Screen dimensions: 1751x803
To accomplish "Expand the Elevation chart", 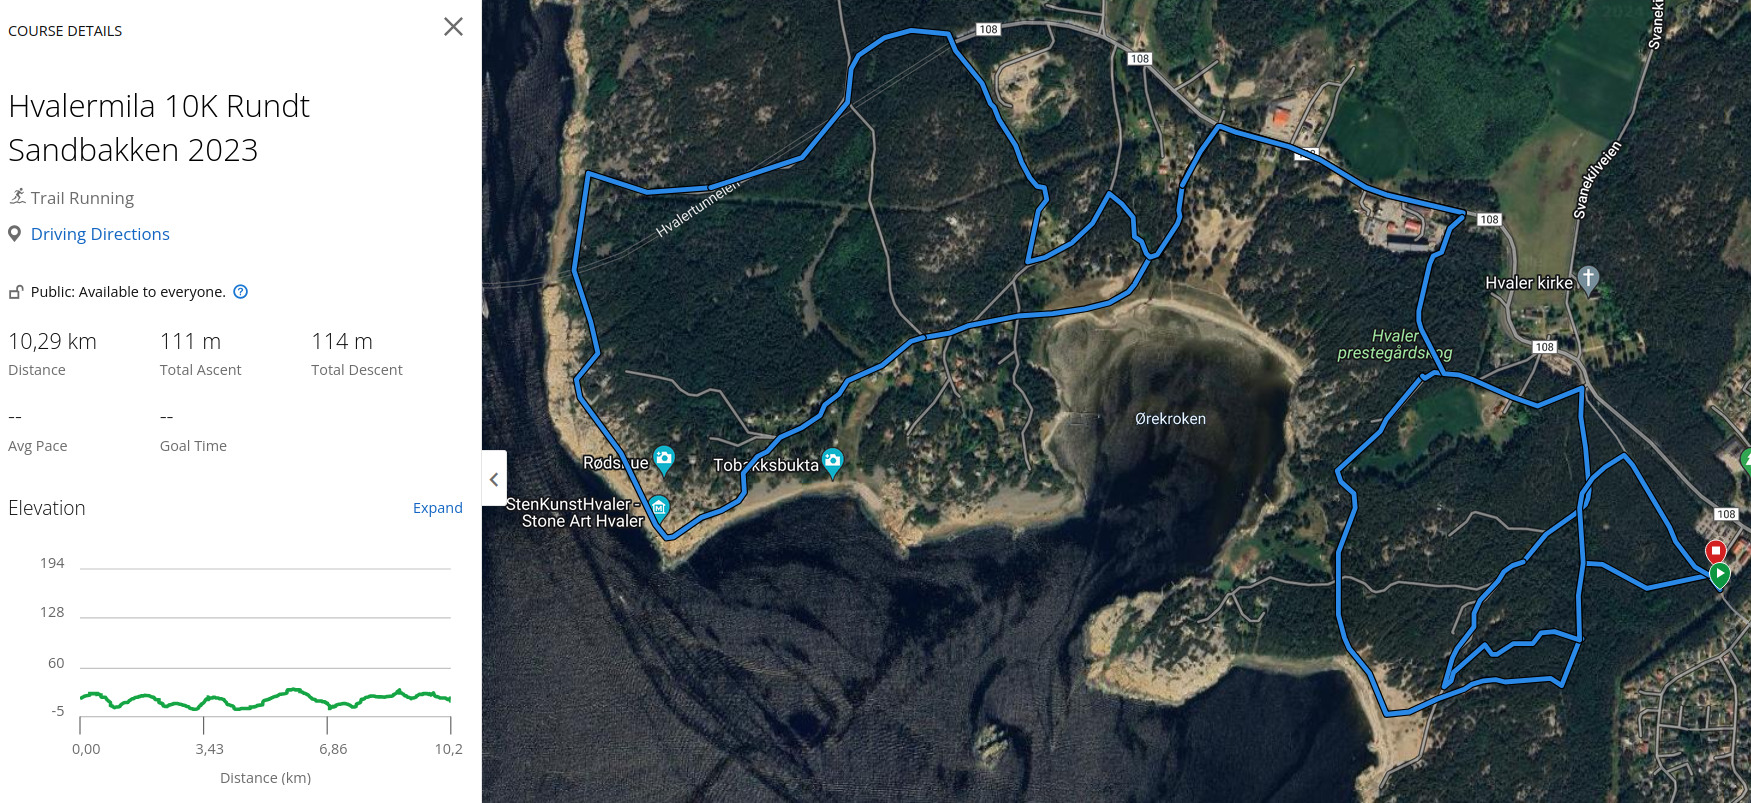I will click(x=438, y=508).
